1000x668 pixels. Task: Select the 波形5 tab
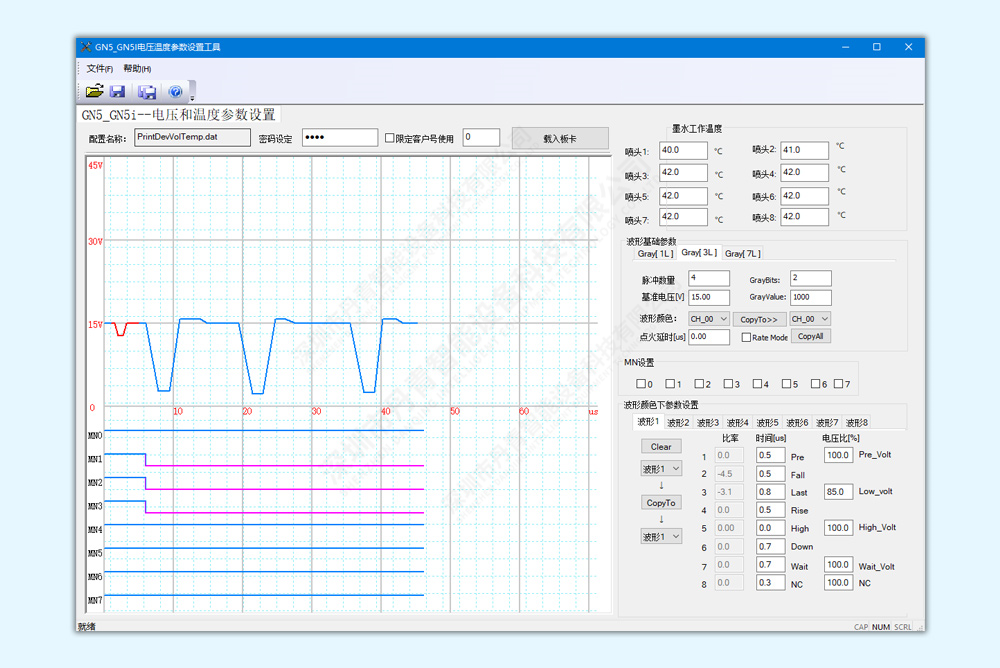tap(767, 422)
